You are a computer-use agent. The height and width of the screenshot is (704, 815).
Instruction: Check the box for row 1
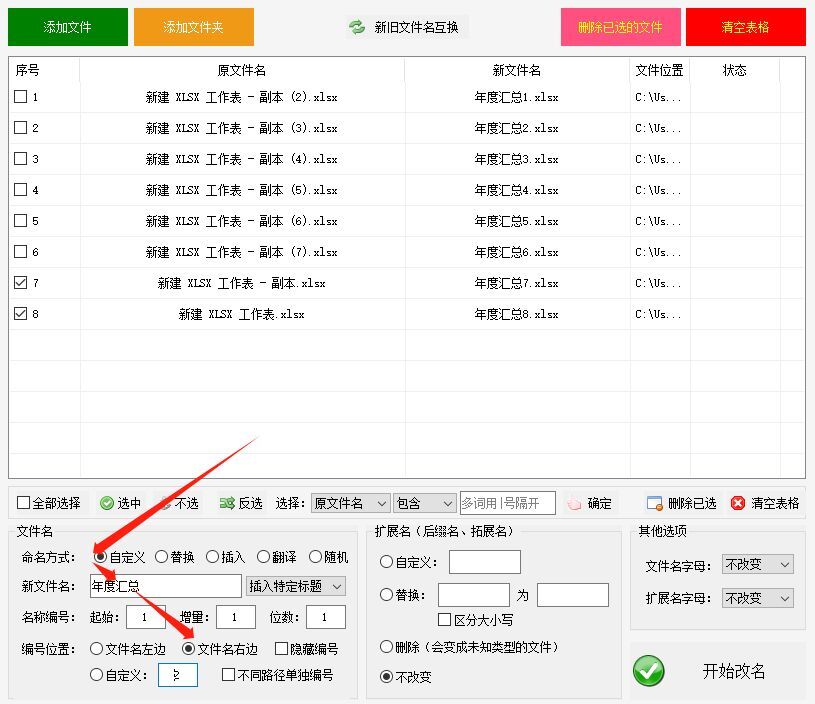tap(20, 97)
